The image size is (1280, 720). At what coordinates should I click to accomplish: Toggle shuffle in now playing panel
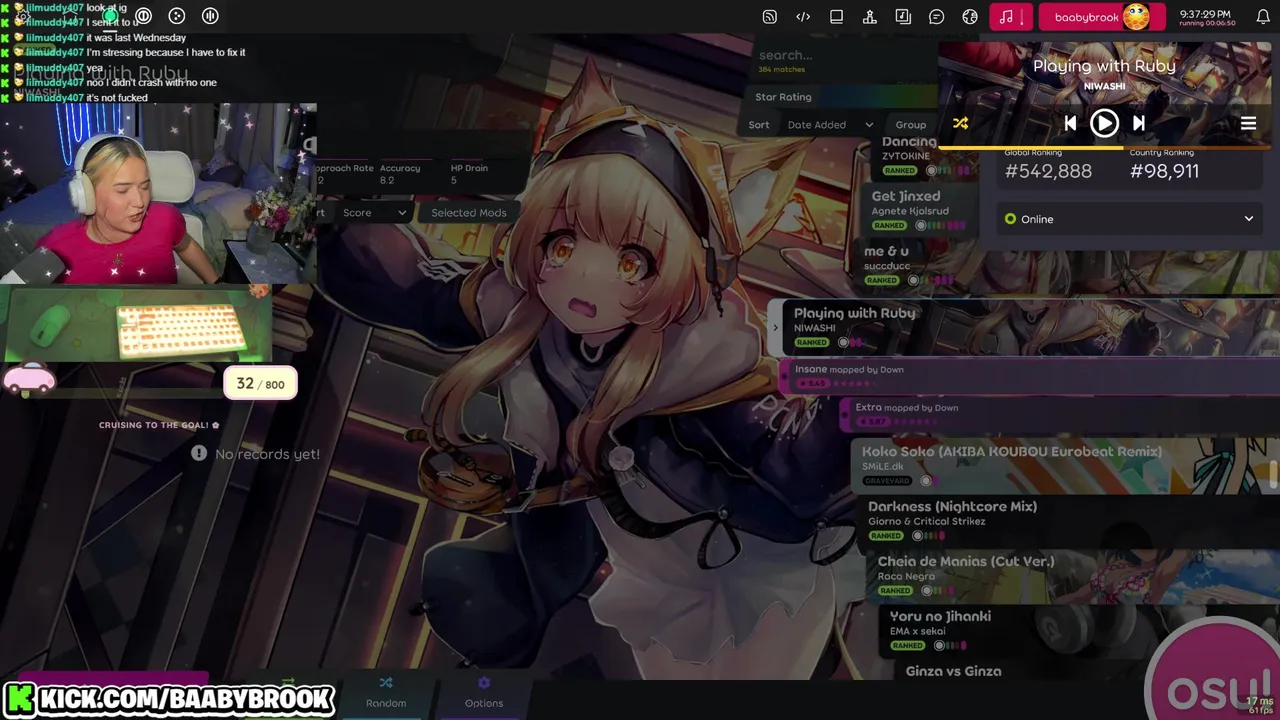tap(960, 123)
